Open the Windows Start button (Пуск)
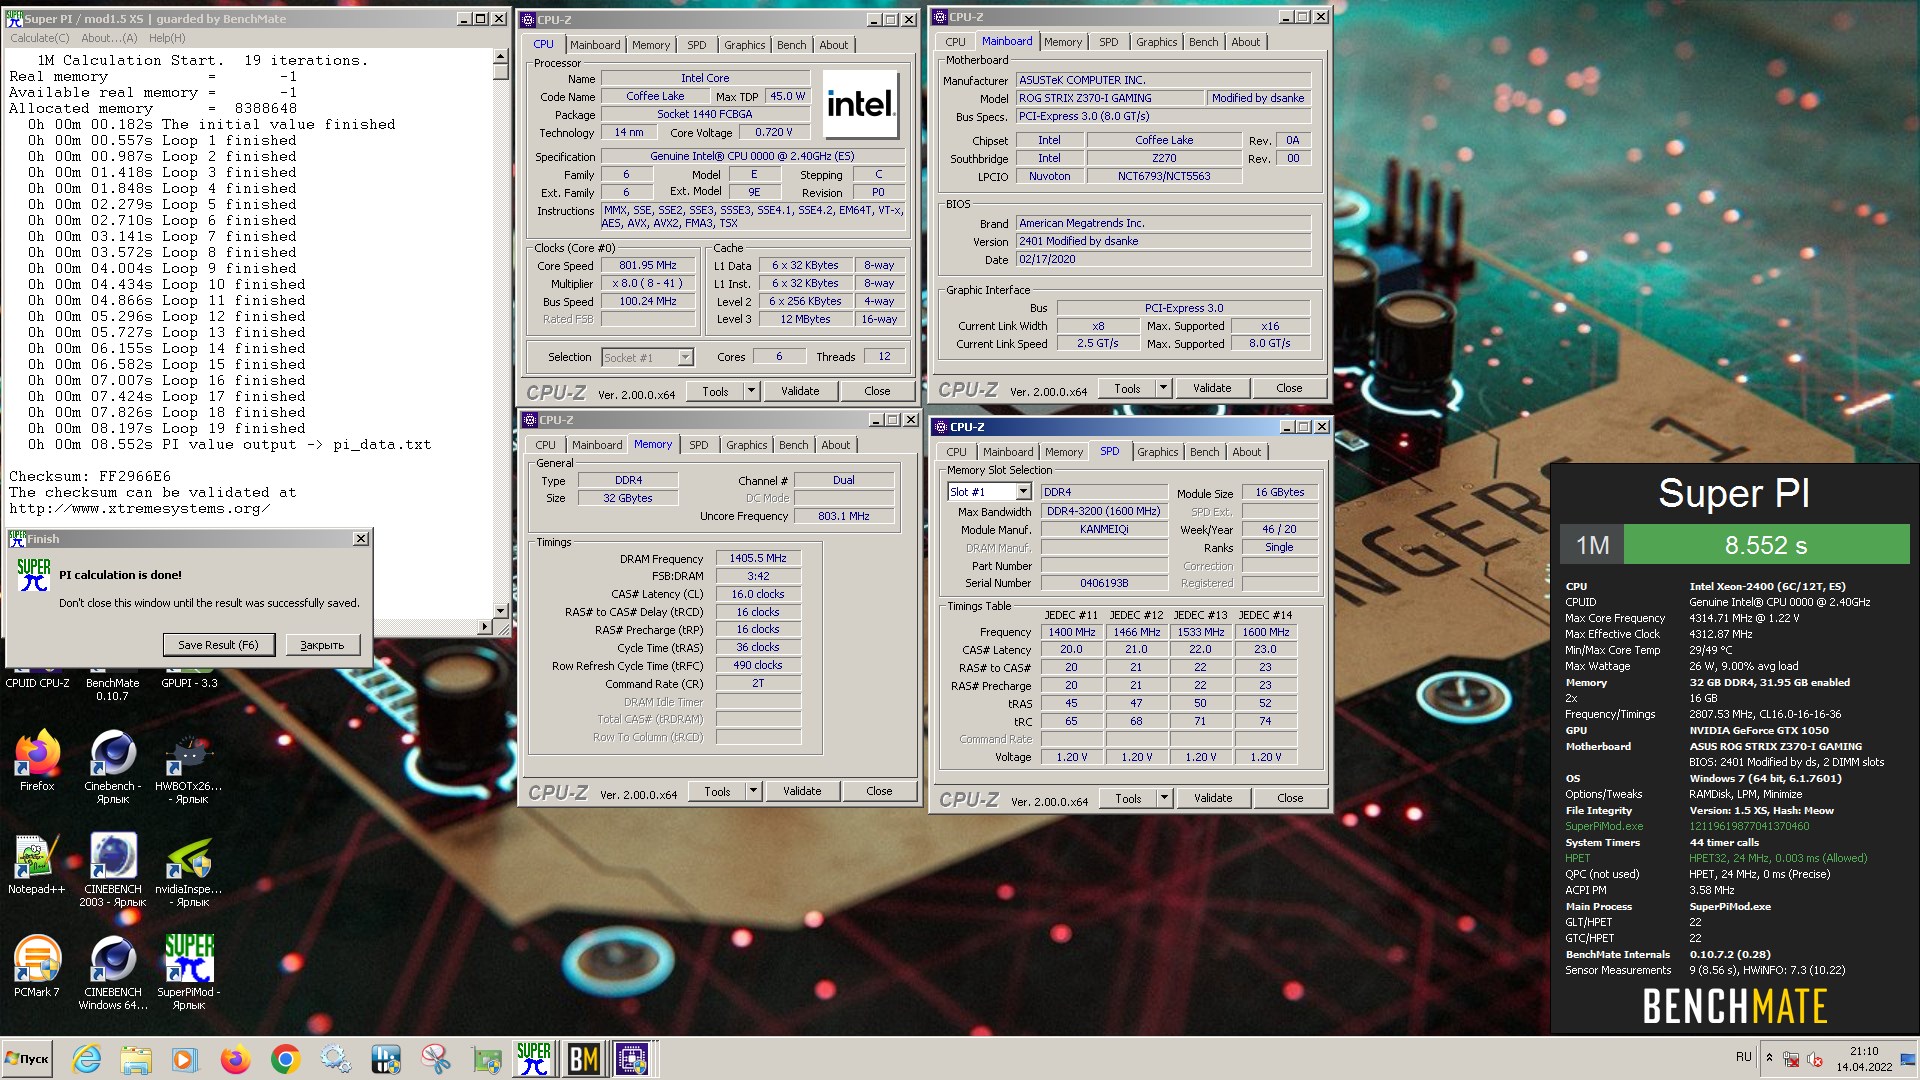Image resolution: width=1920 pixels, height=1080 pixels. (x=27, y=1059)
